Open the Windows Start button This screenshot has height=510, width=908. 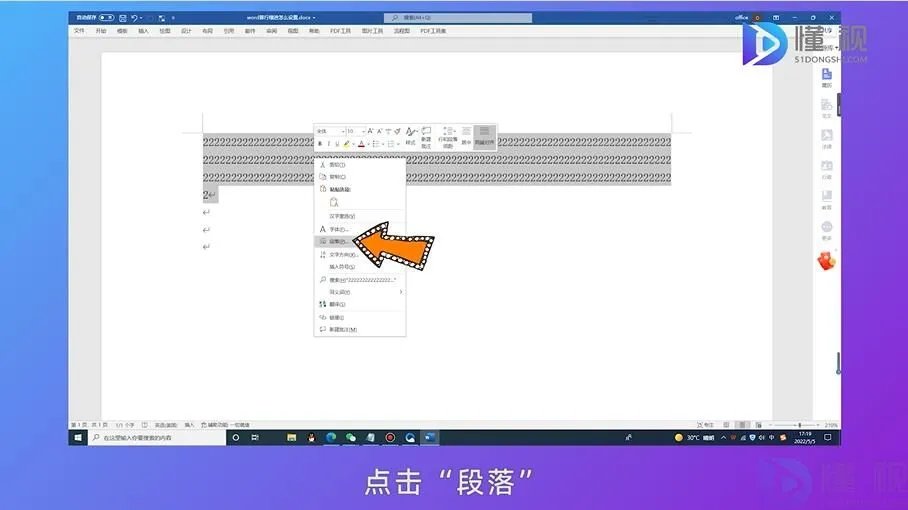point(78,438)
